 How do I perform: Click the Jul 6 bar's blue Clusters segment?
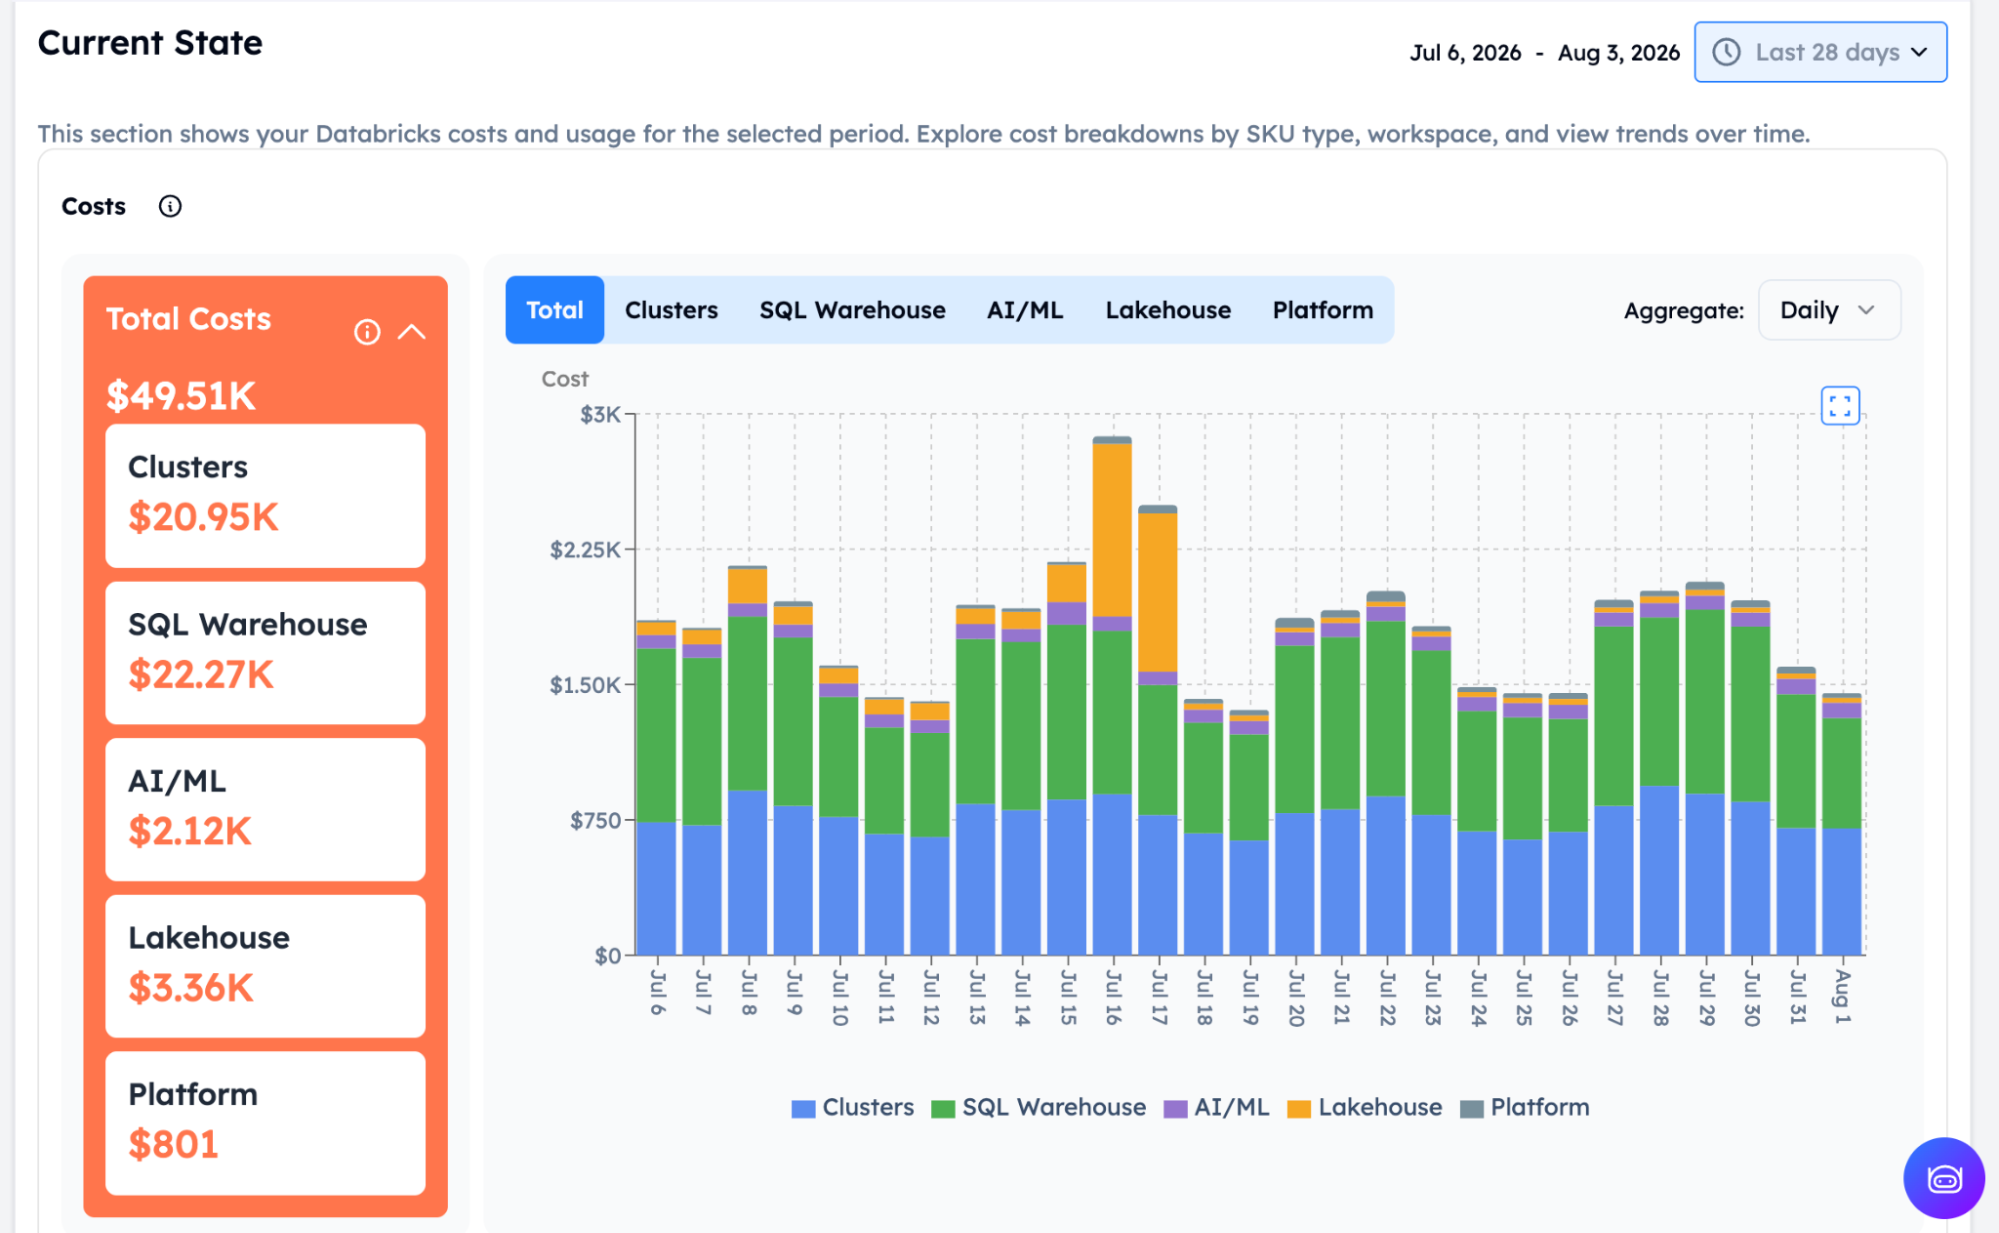[656, 888]
